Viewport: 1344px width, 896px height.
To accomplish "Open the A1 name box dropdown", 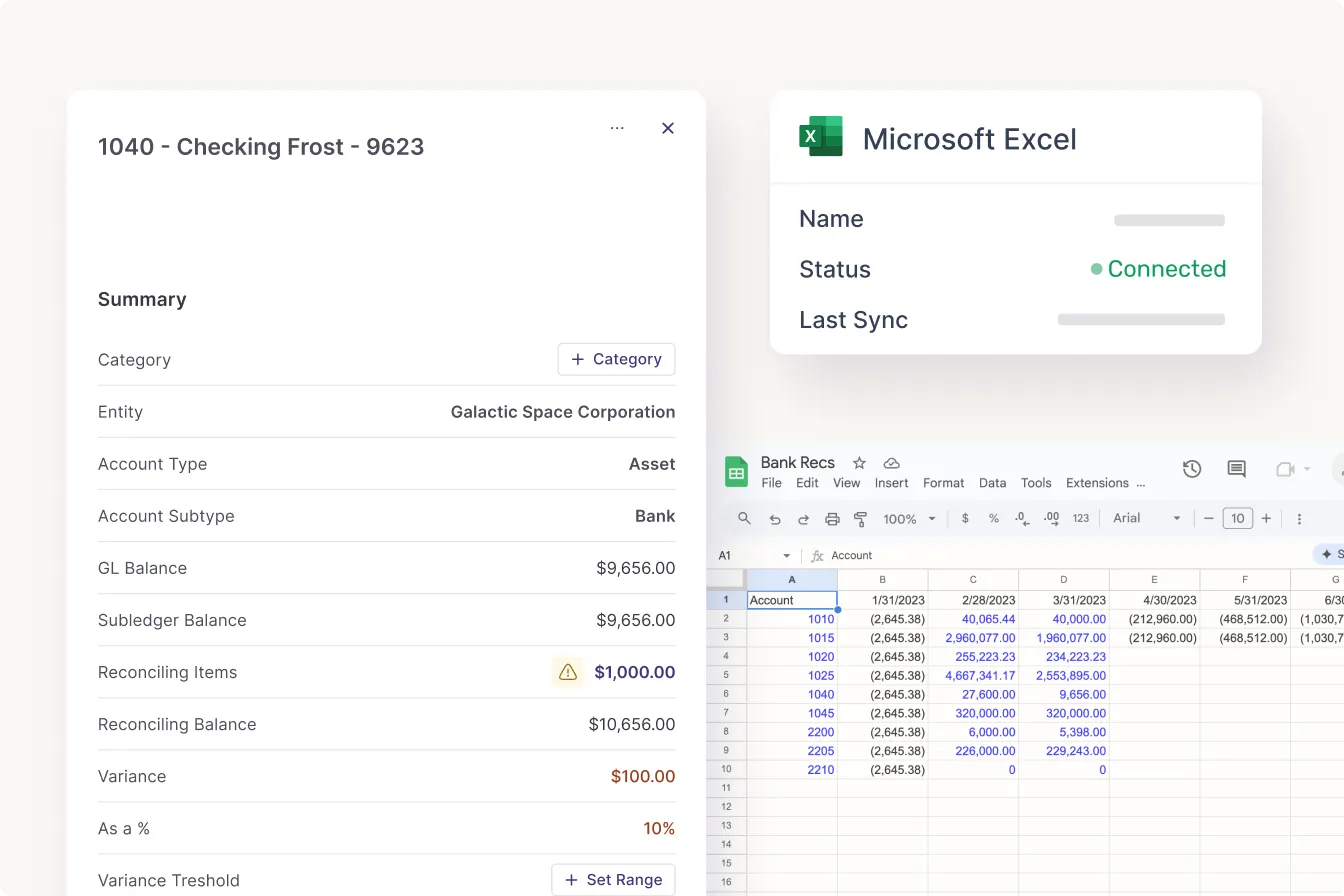I will [x=787, y=556].
